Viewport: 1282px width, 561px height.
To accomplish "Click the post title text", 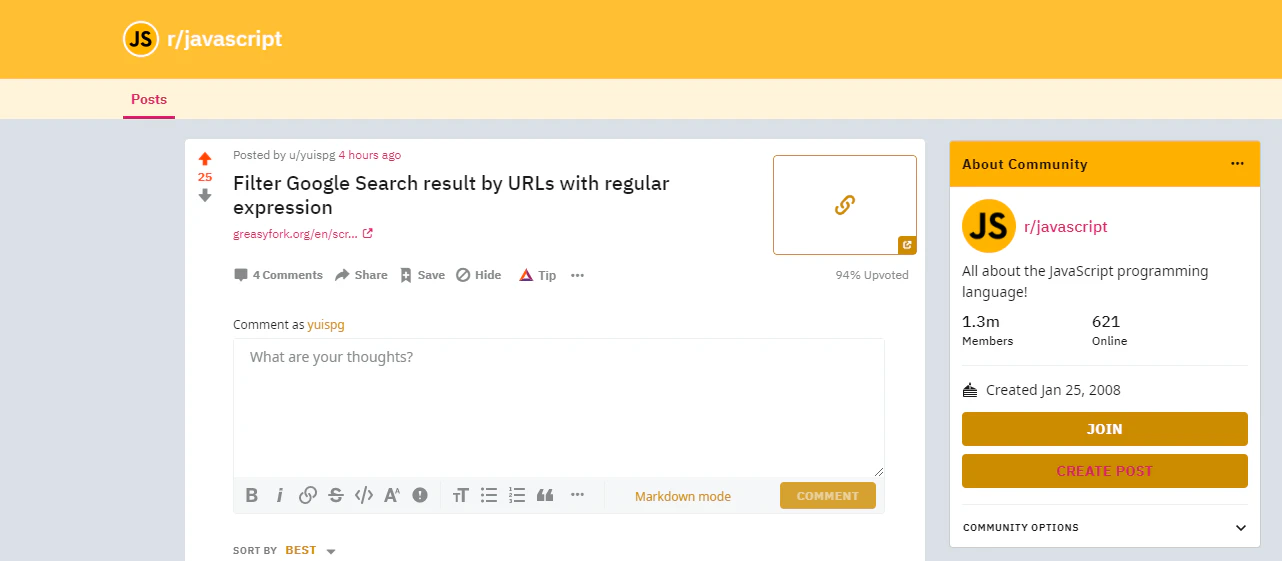I will 451,195.
